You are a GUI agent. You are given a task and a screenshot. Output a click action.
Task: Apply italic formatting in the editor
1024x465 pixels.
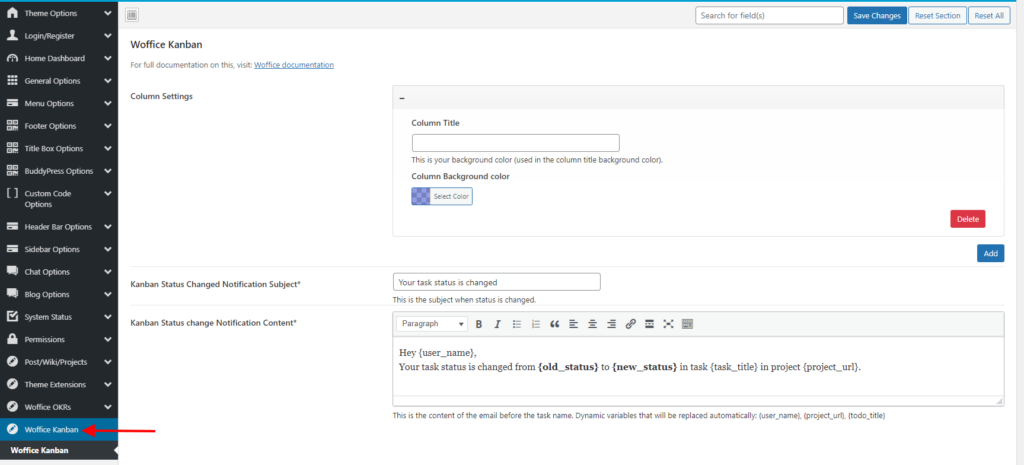(x=497, y=324)
